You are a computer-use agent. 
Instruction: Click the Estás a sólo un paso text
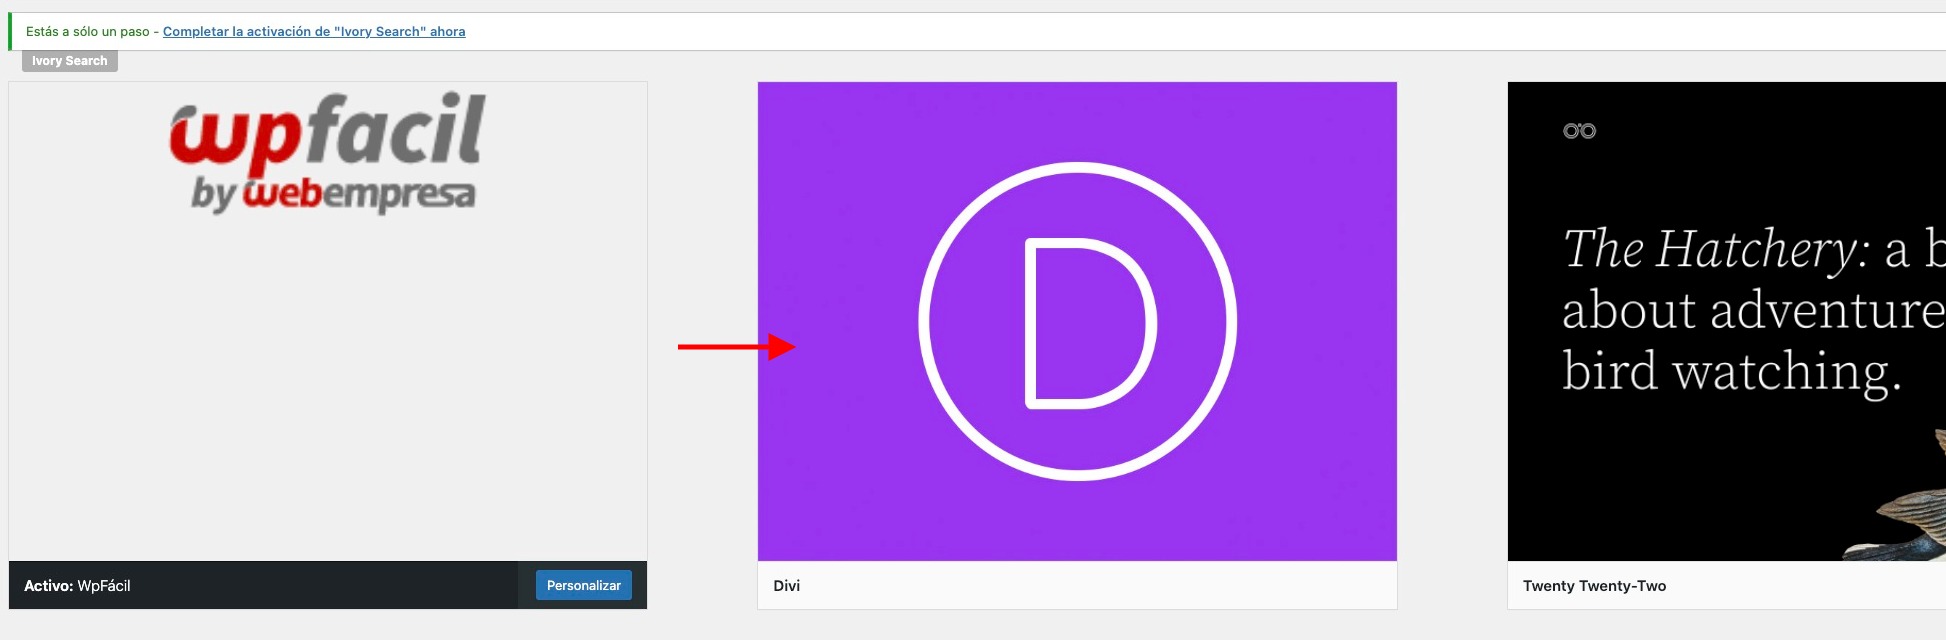pyautogui.click(x=87, y=31)
